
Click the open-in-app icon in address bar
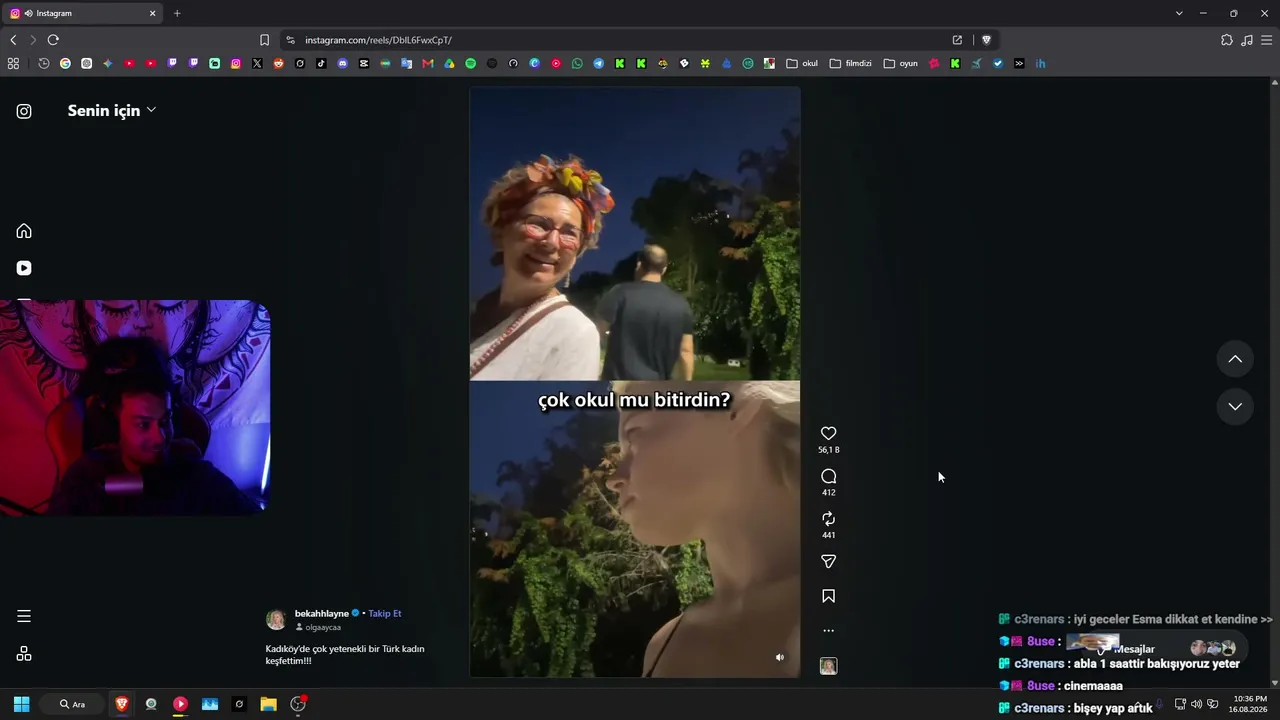point(957,40)
